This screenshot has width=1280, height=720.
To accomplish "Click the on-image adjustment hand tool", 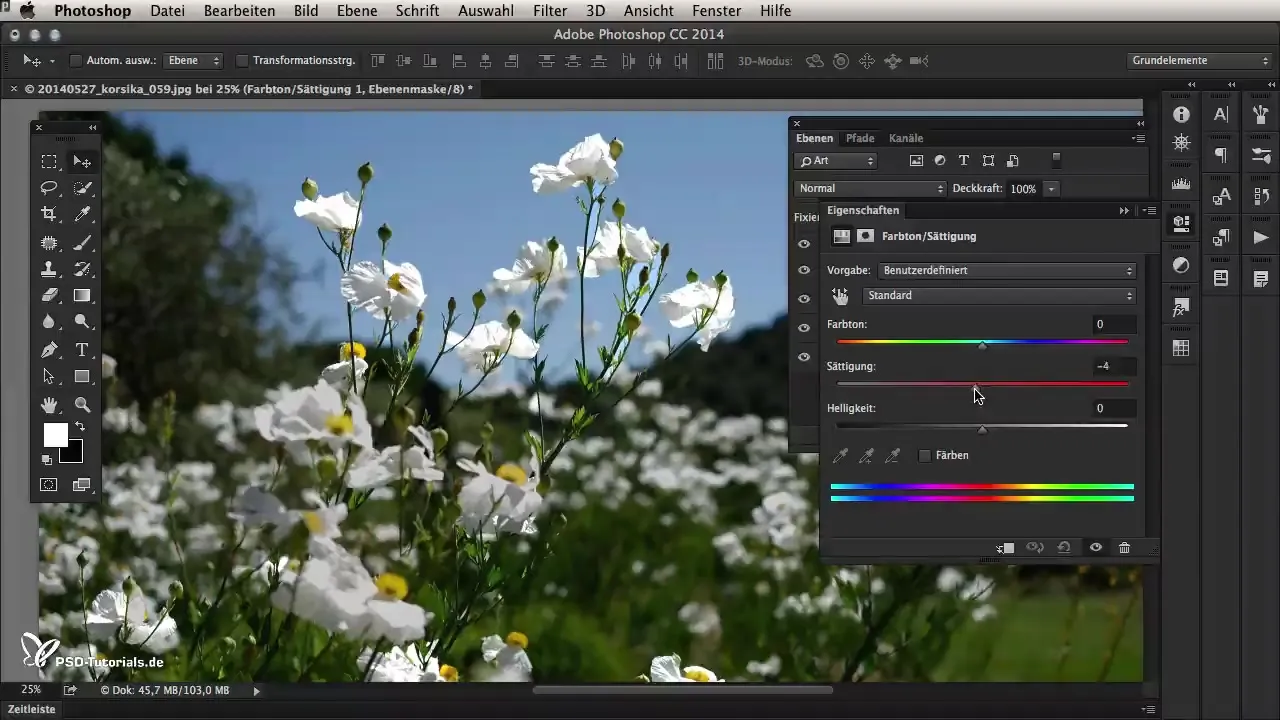I will [841, 296].
